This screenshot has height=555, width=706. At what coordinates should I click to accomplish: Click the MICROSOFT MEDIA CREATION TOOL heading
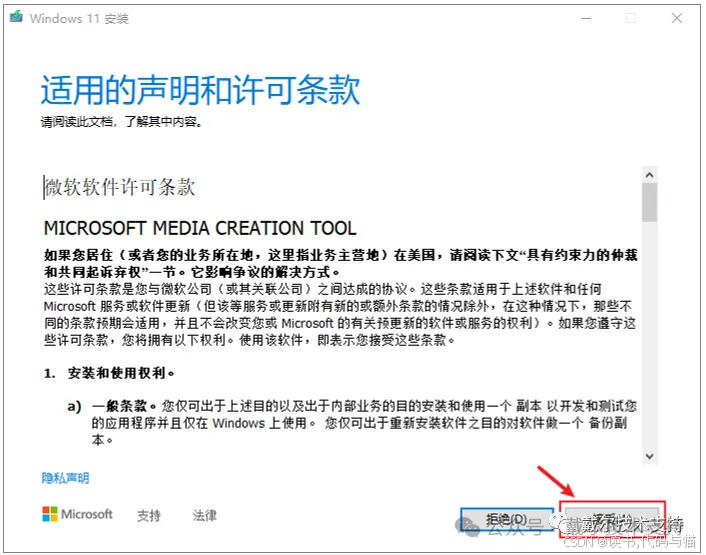[200, 228]
